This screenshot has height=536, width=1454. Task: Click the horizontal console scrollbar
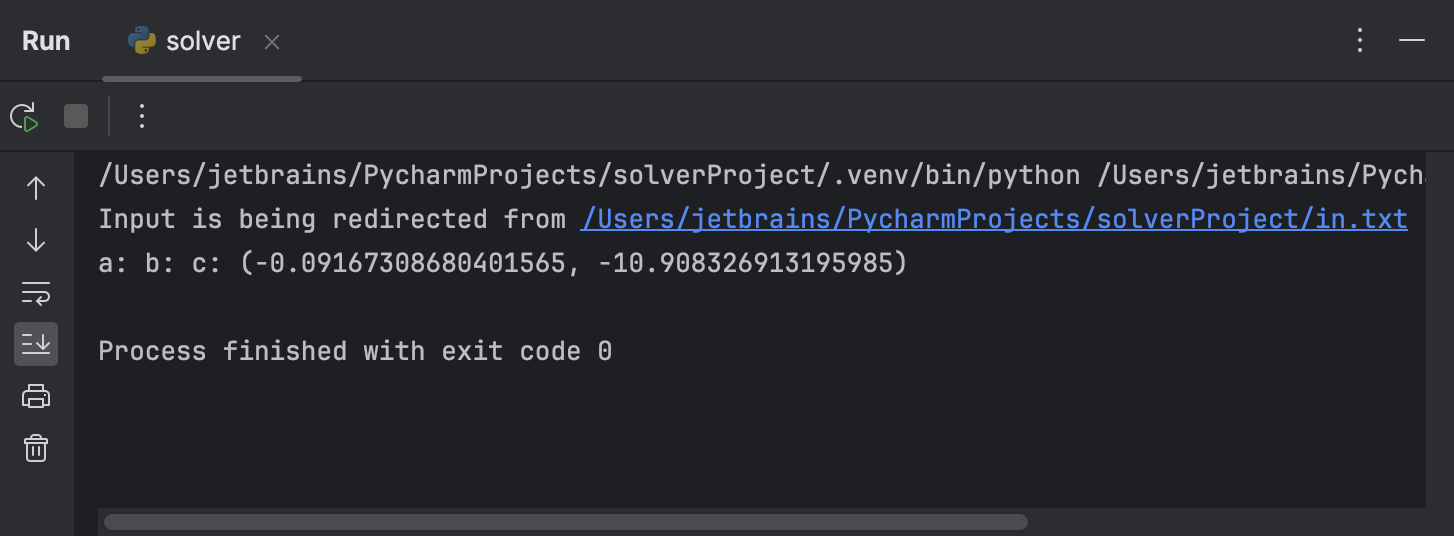[566, 522]
